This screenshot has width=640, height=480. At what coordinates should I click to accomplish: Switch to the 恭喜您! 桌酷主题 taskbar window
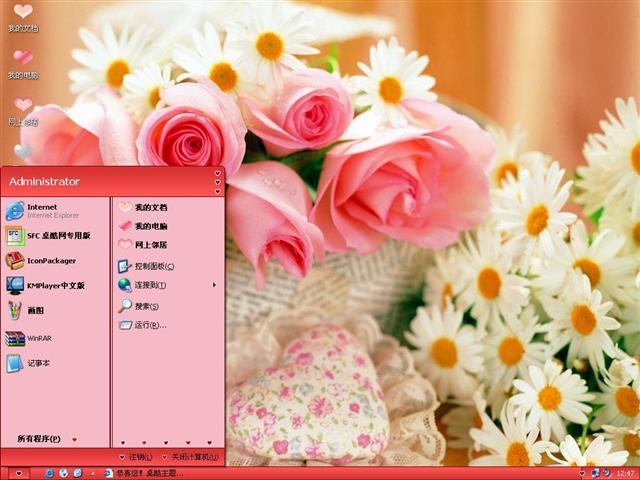click(144, 473)
